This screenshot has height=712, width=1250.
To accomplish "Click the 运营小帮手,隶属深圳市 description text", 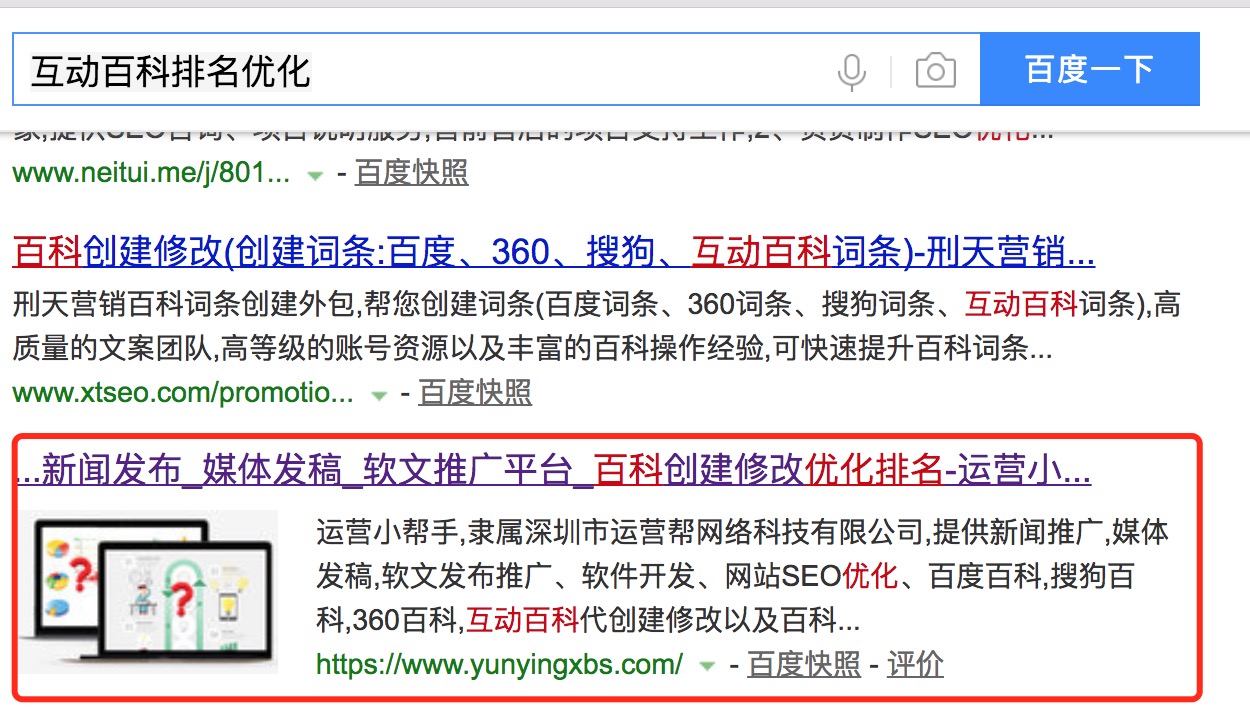I will (742, 576).
